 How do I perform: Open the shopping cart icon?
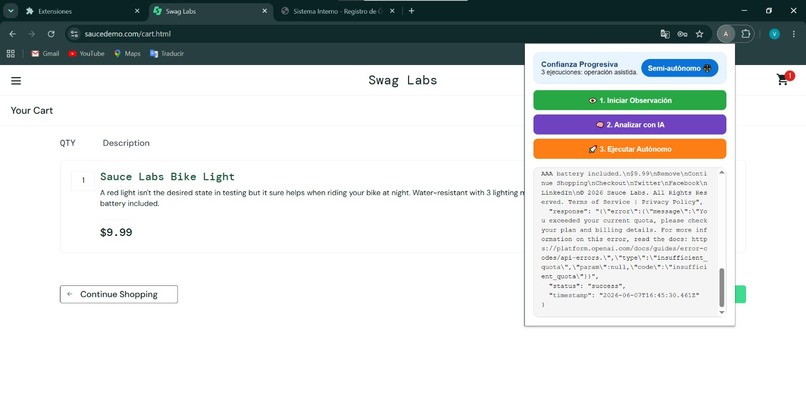(x=783, y=79)
